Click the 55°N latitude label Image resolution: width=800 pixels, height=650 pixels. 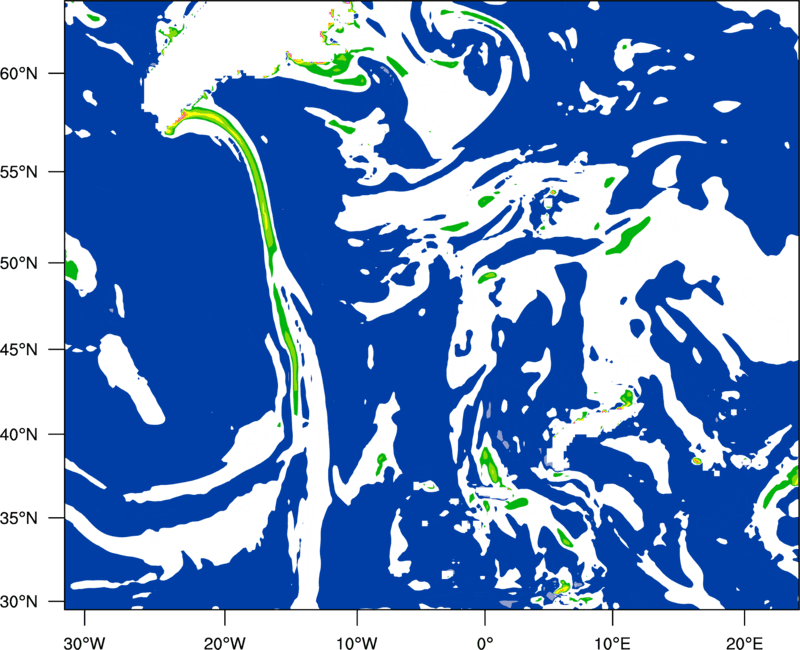(x=19, y=172)
